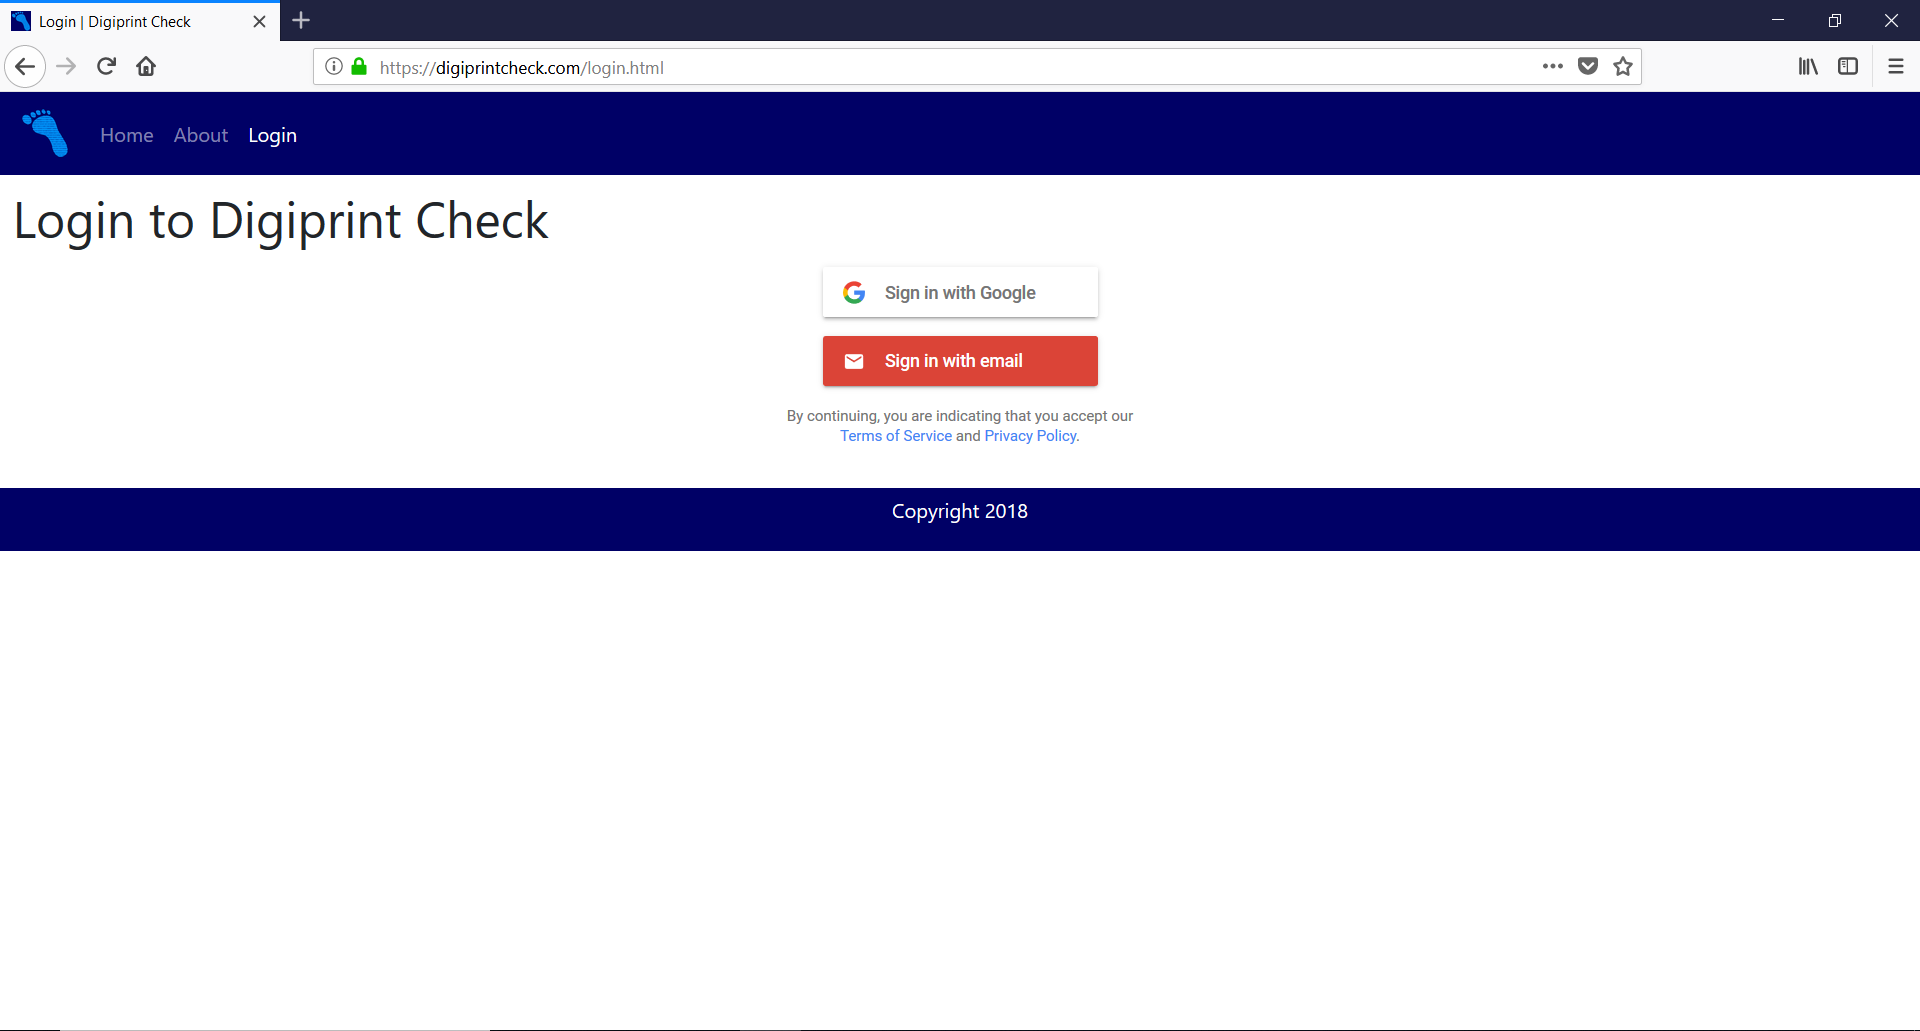Open the Library bookshelf icon
The image size is (1920, 1031).
1808,67
